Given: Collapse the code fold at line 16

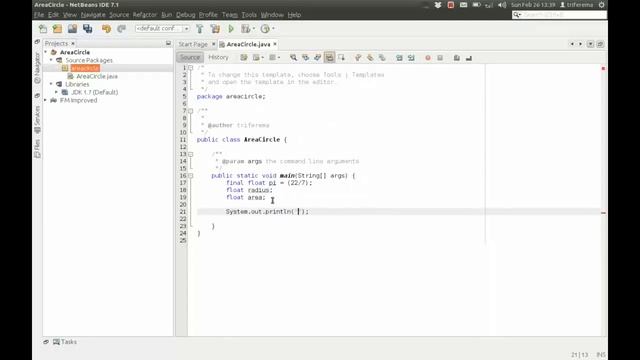Looking at the screenshot, I should (190, 176).
